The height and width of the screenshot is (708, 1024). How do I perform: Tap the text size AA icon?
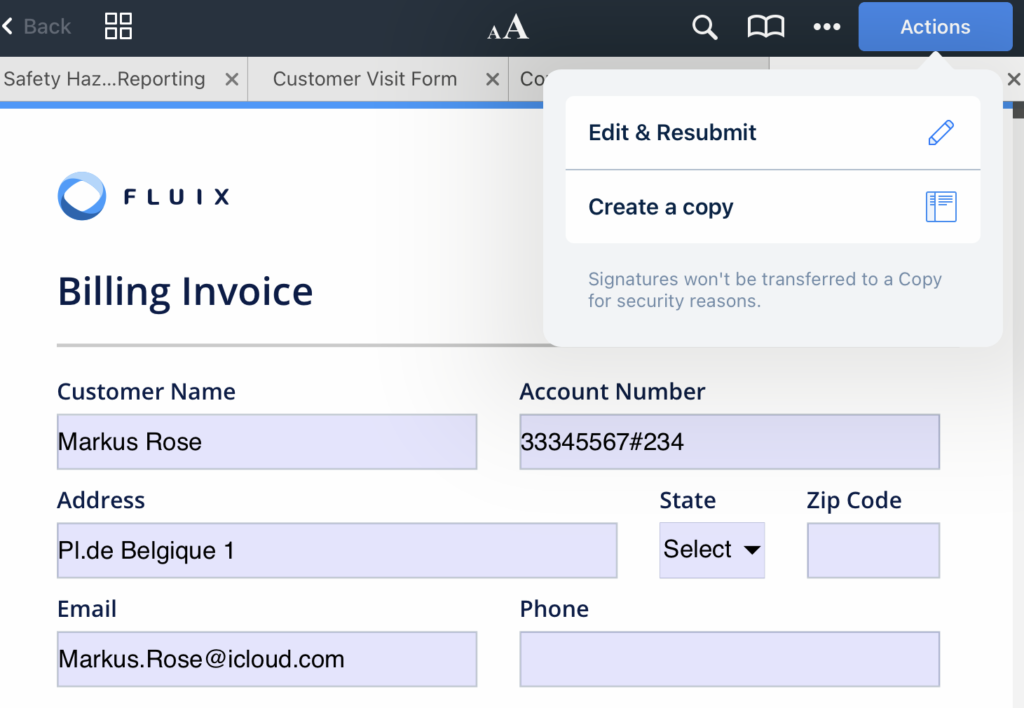[508, 28]
